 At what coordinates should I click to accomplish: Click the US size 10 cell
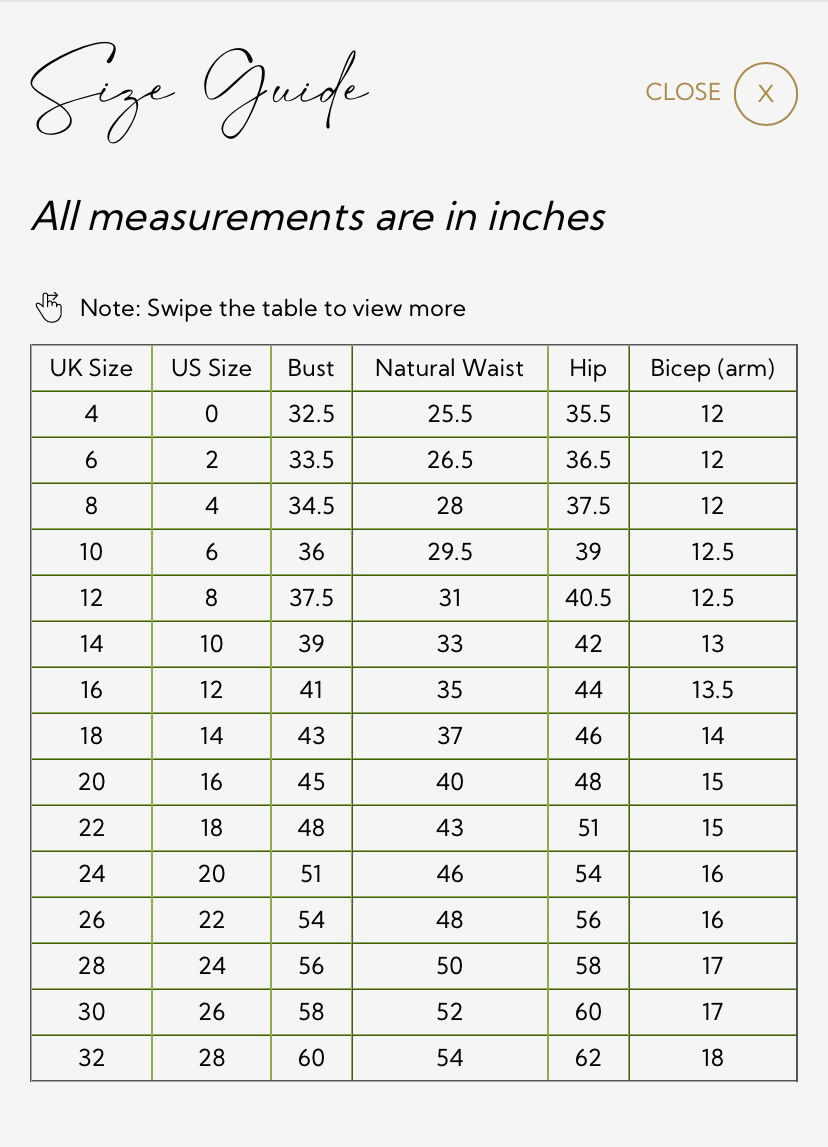click(211, 644)
